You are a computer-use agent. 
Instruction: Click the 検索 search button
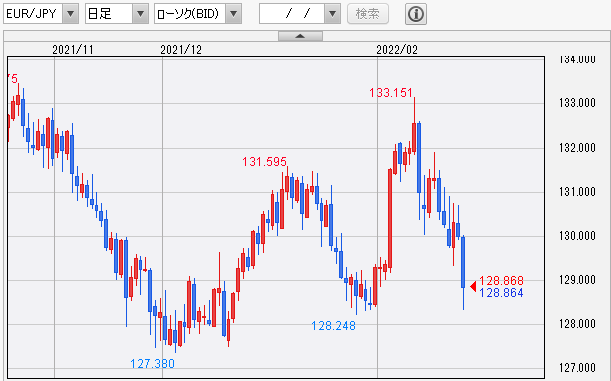368,14
